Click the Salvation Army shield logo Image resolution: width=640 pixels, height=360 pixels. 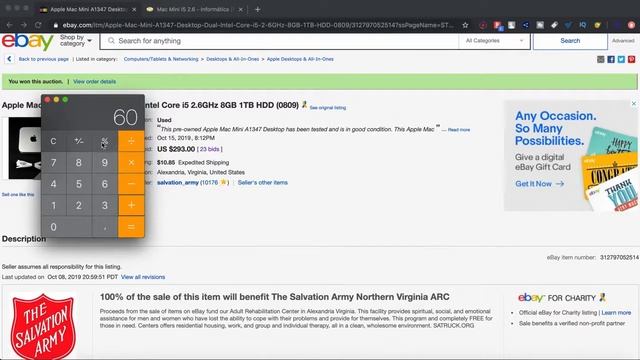[43, 326]
